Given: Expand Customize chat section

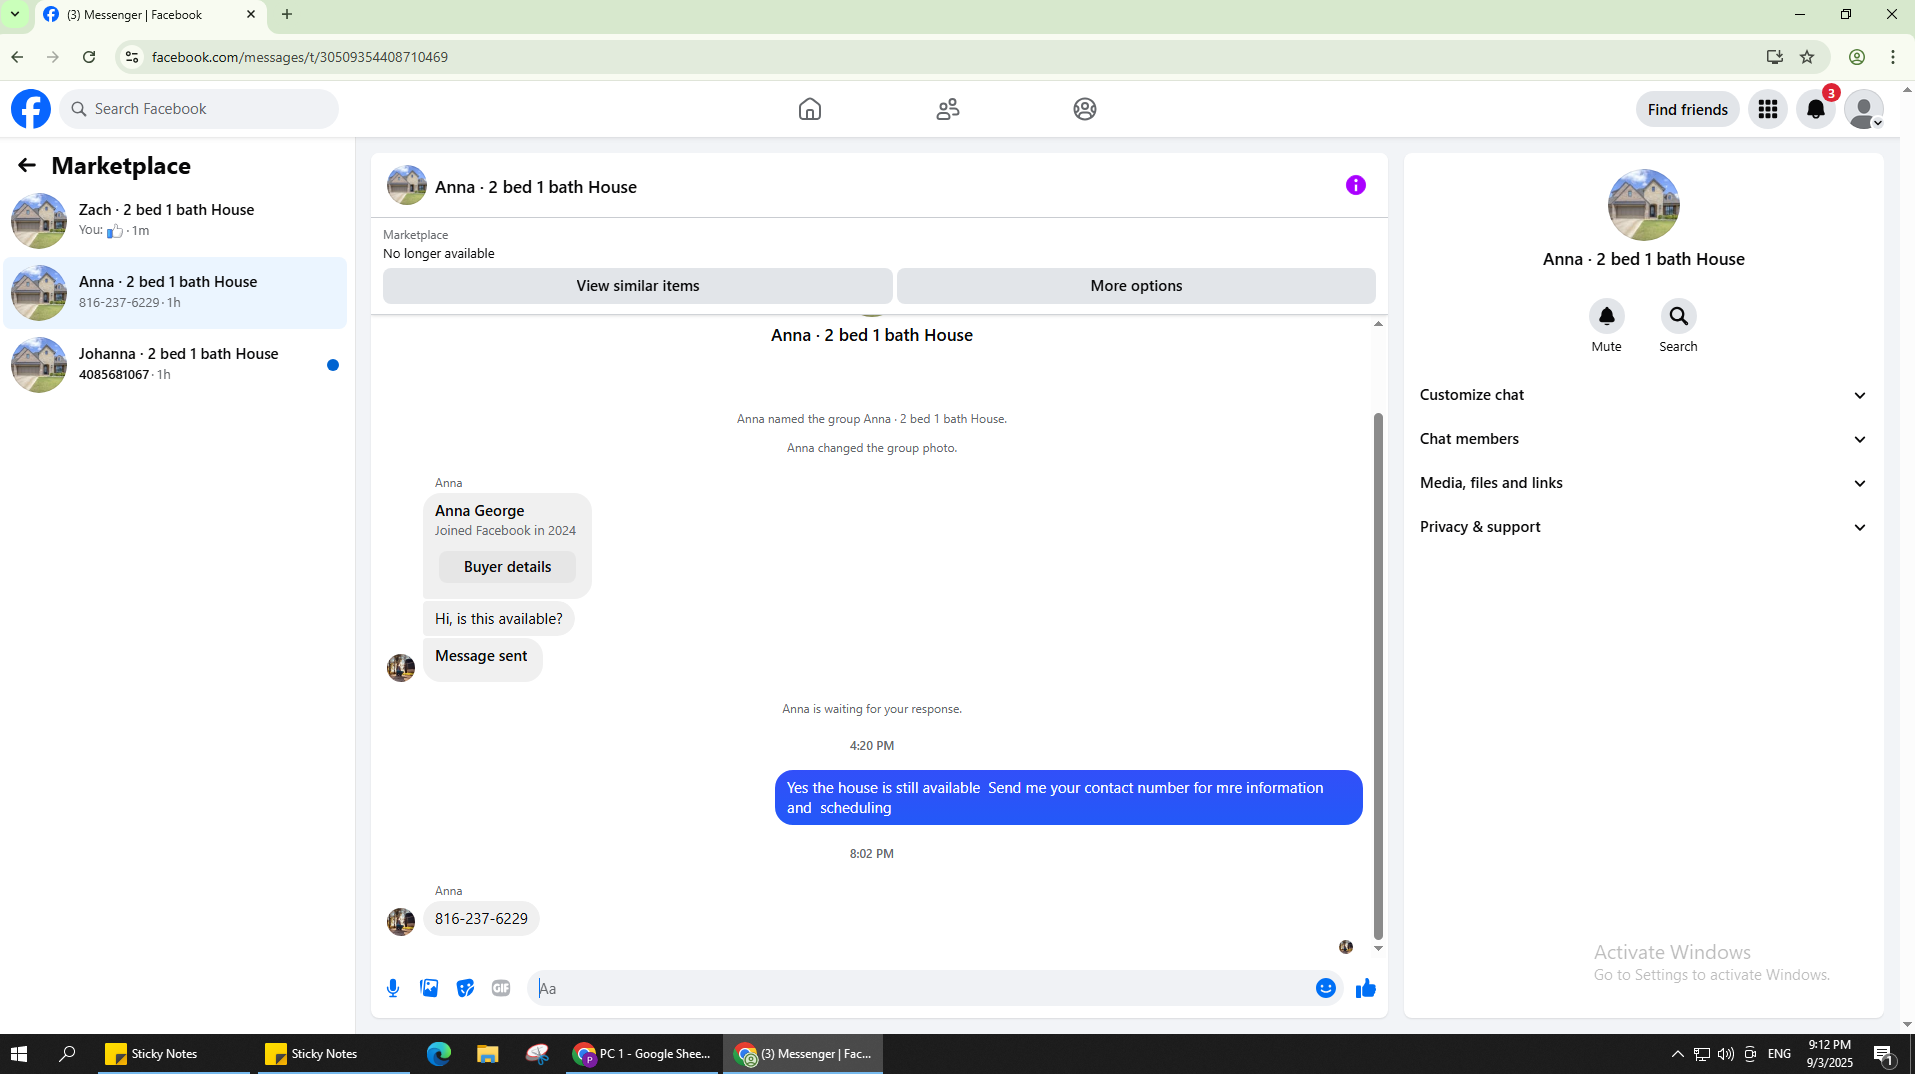Looking at the screenshot, I should (x=1643, y=395).
